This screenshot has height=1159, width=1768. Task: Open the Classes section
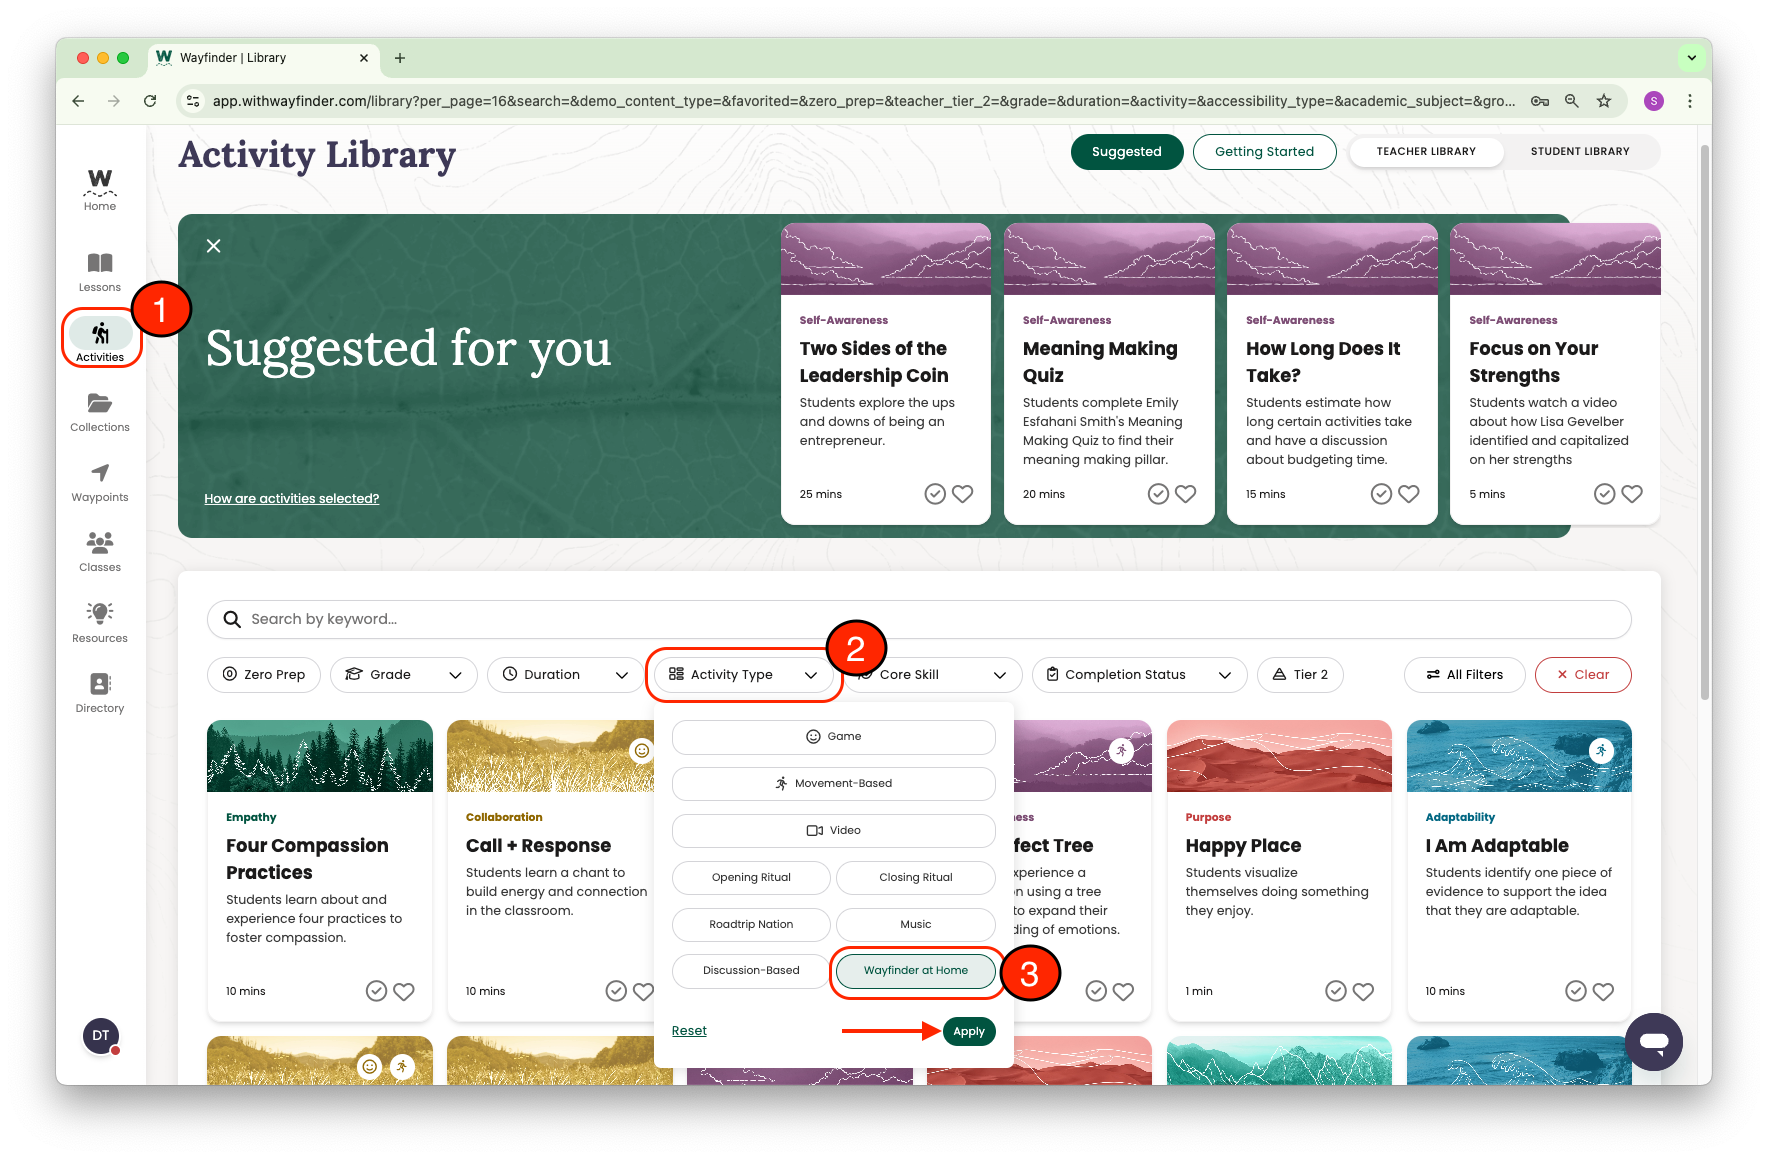tap(99, 551)
